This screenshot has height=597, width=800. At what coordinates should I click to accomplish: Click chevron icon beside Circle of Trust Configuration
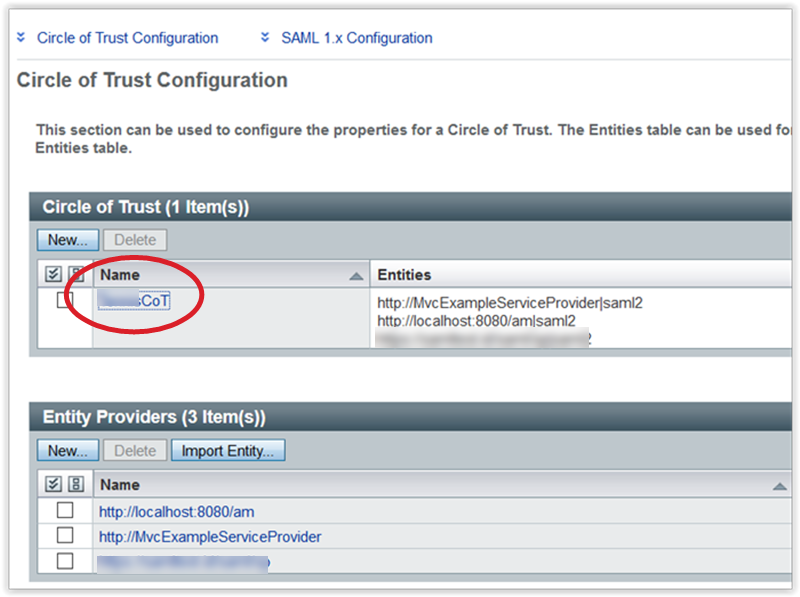22,37
